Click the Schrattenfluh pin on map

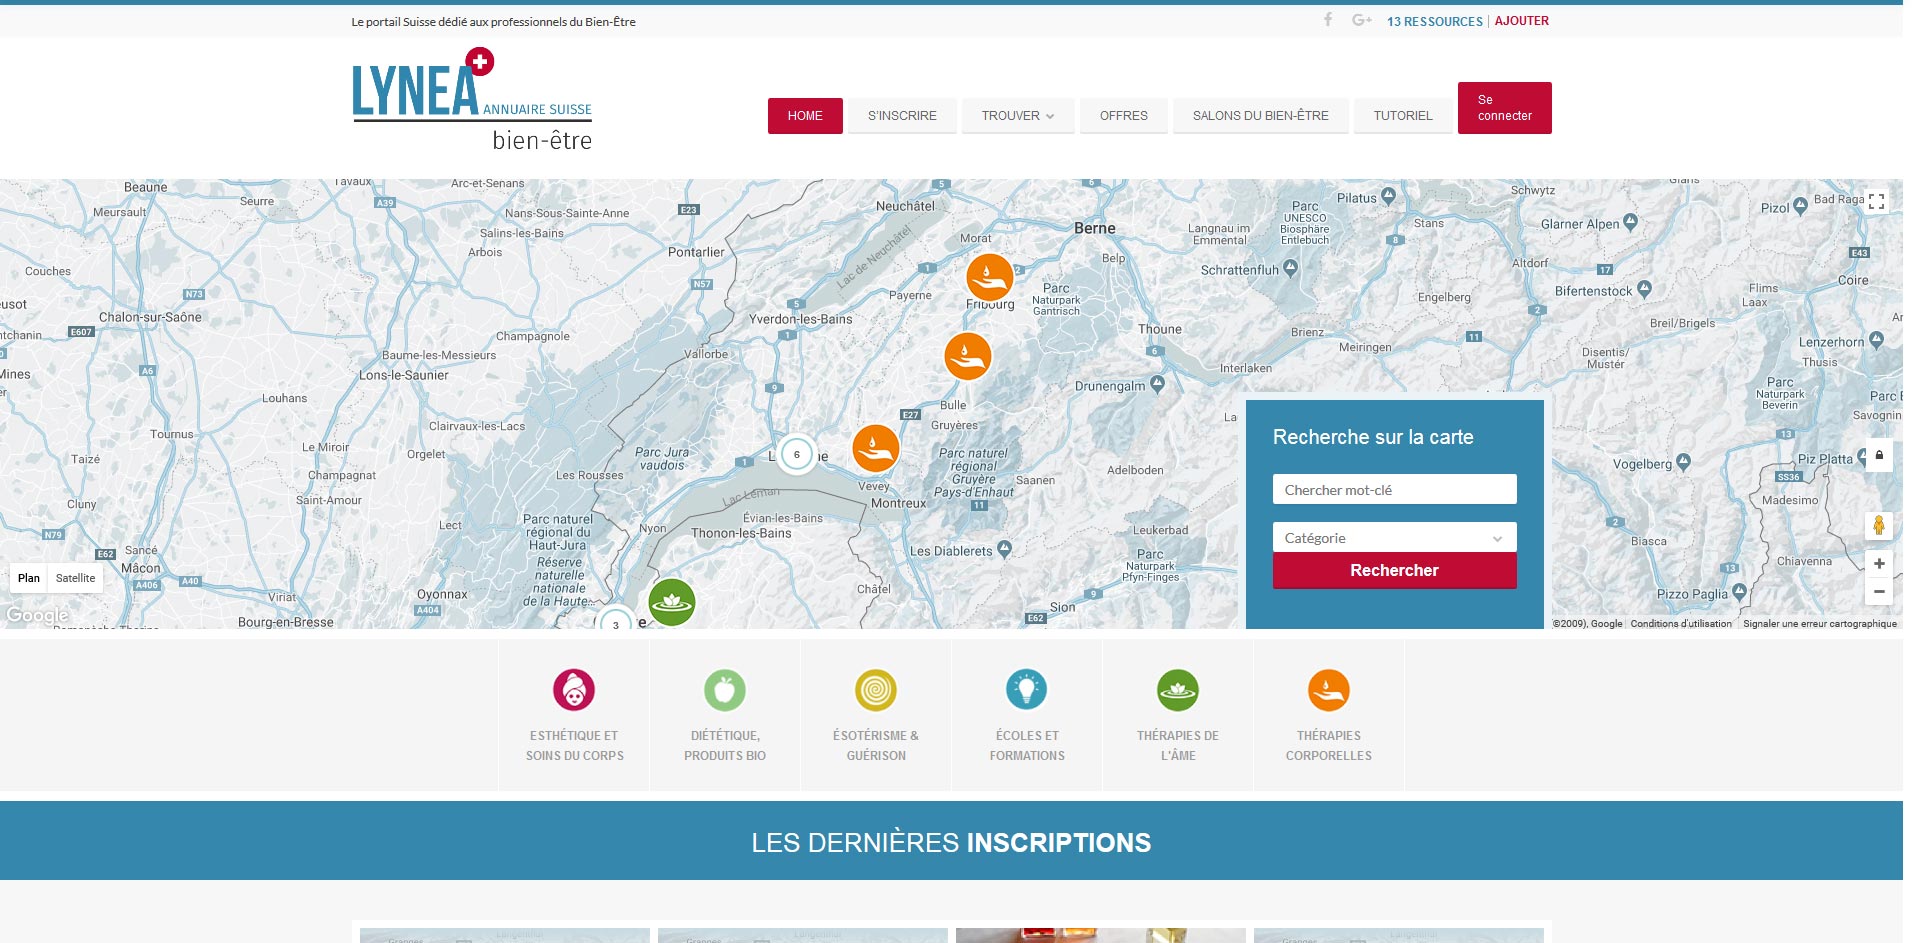1290,268
